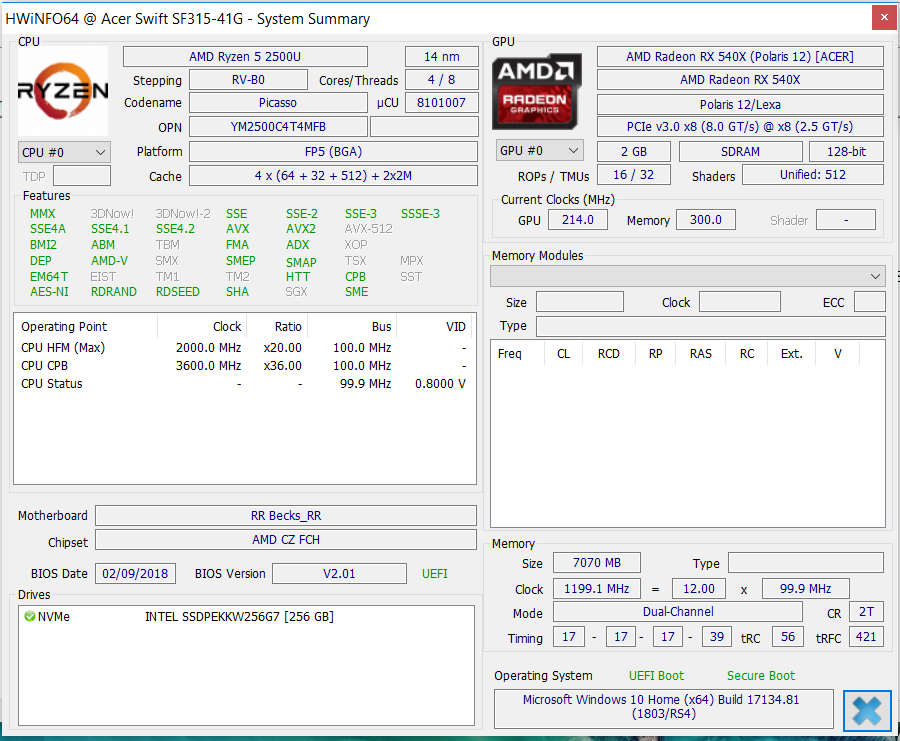Click the Picasso codename field
900x741 pixels.
tap(278, 103)
